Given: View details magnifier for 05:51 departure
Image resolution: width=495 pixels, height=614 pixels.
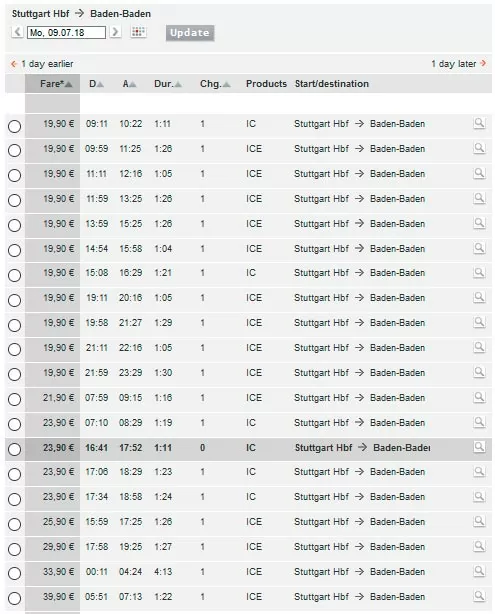Looking at the screenshot, I should pyautogui.click(x=479, y=596).
